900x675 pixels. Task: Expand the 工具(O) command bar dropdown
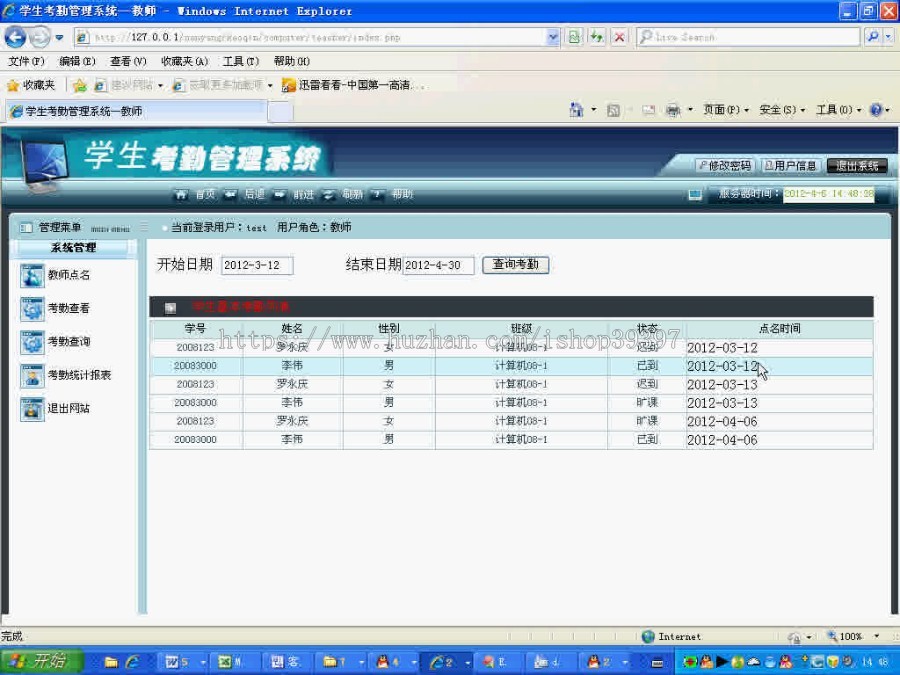click(x=839, y=110)
